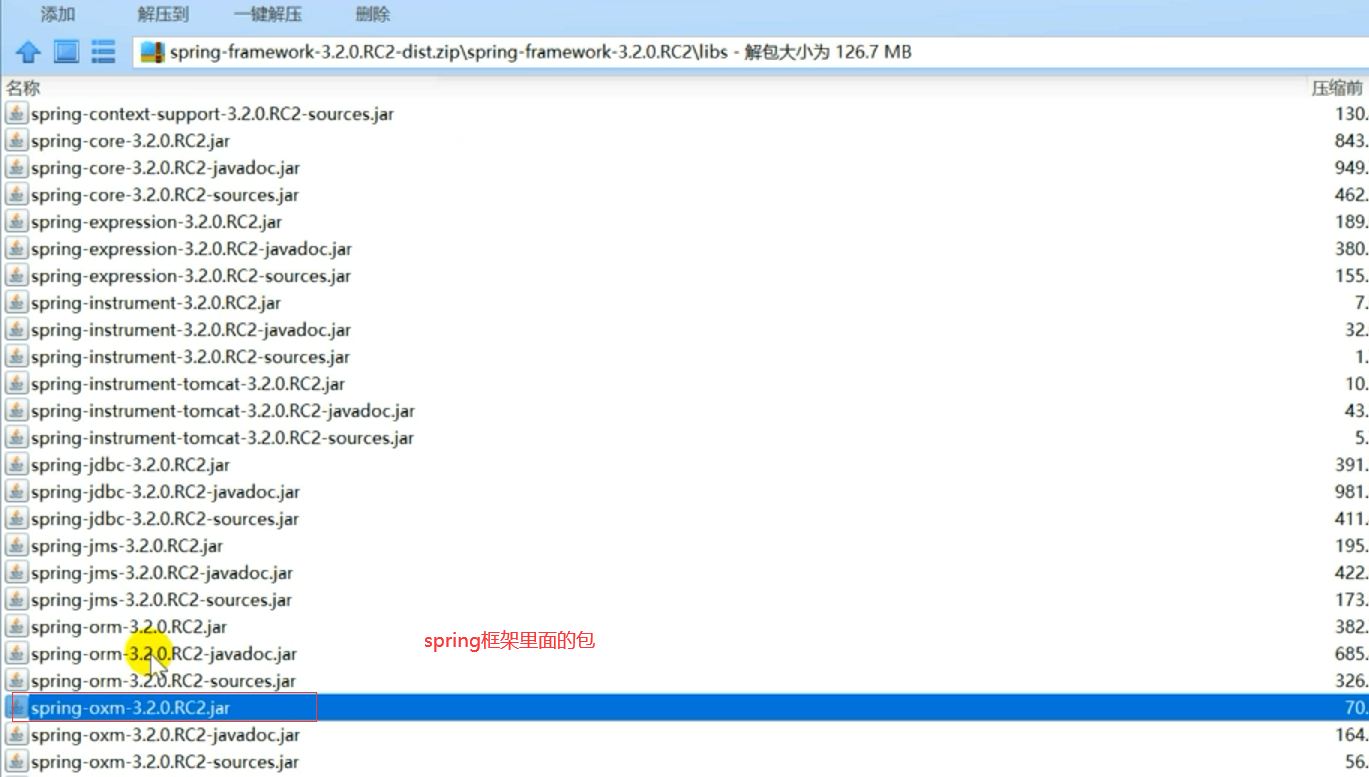This screenshot has width=1369, height=777.
Task: Click the blue square view icon beside the up arrow
Action: click(x=66, y=52)
